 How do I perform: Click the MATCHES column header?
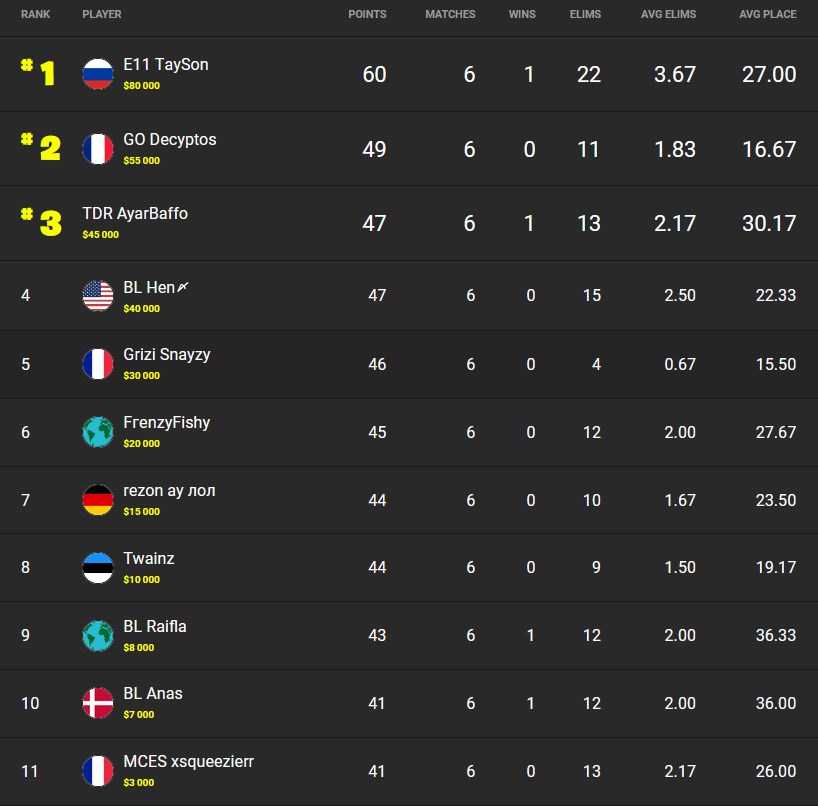(x=450, y=15)
